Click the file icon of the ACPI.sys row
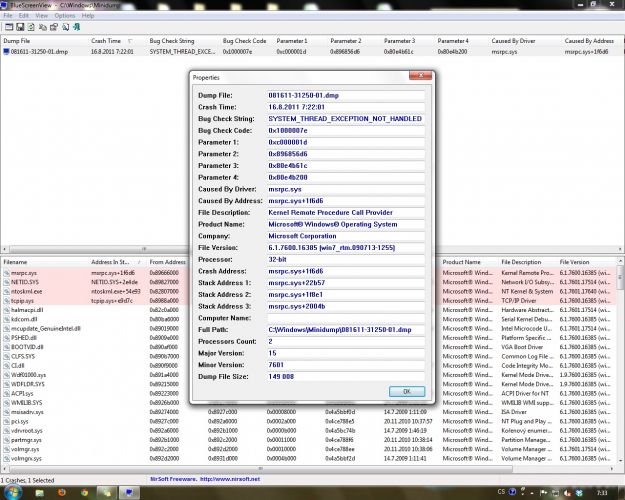This screenshot has height=500, width=625. [x=7, y=394]
